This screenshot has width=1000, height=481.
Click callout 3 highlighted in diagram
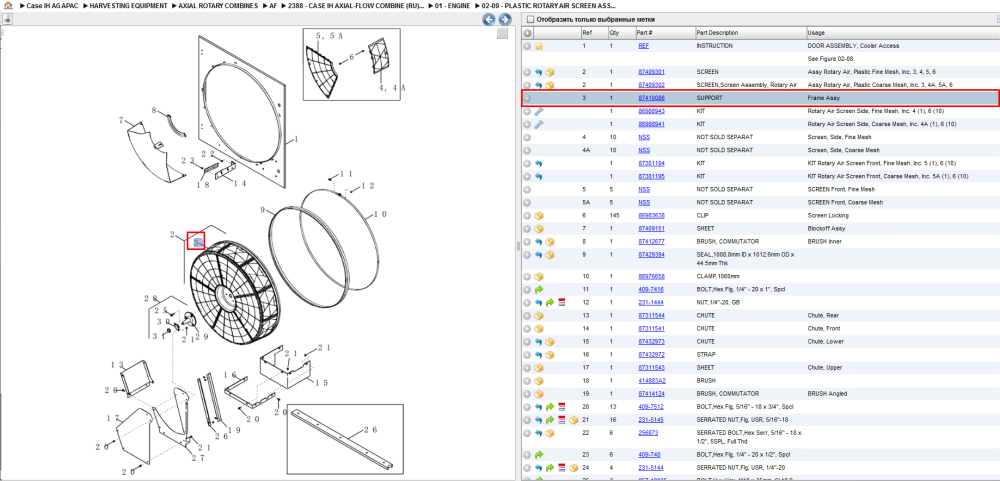tap(197, 243)
